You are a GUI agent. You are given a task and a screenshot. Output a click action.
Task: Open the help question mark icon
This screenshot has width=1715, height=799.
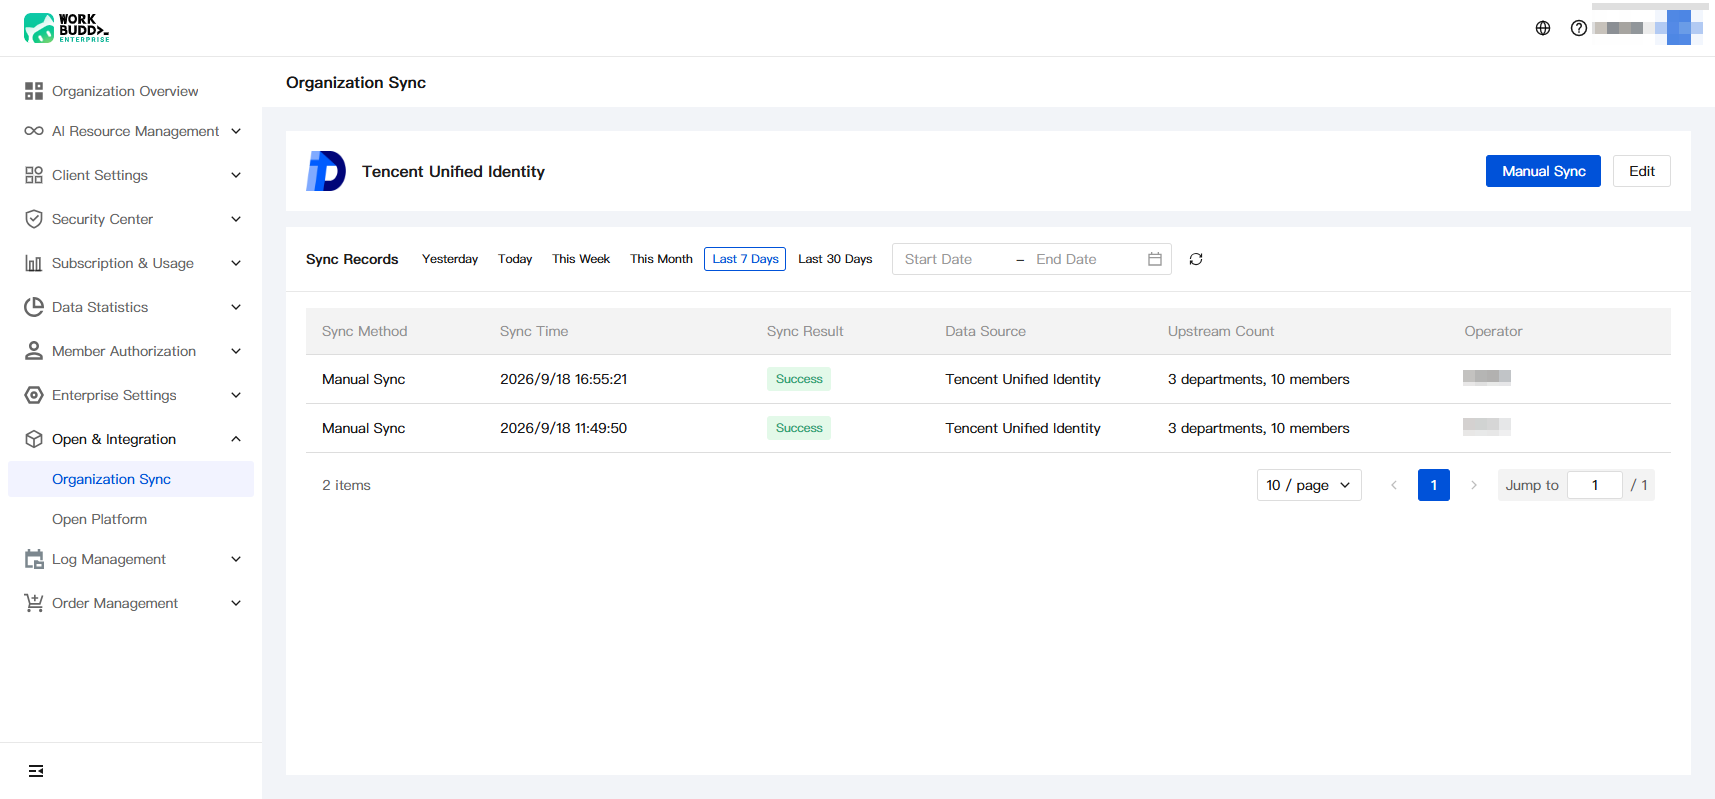click(x=1579, y=28)
